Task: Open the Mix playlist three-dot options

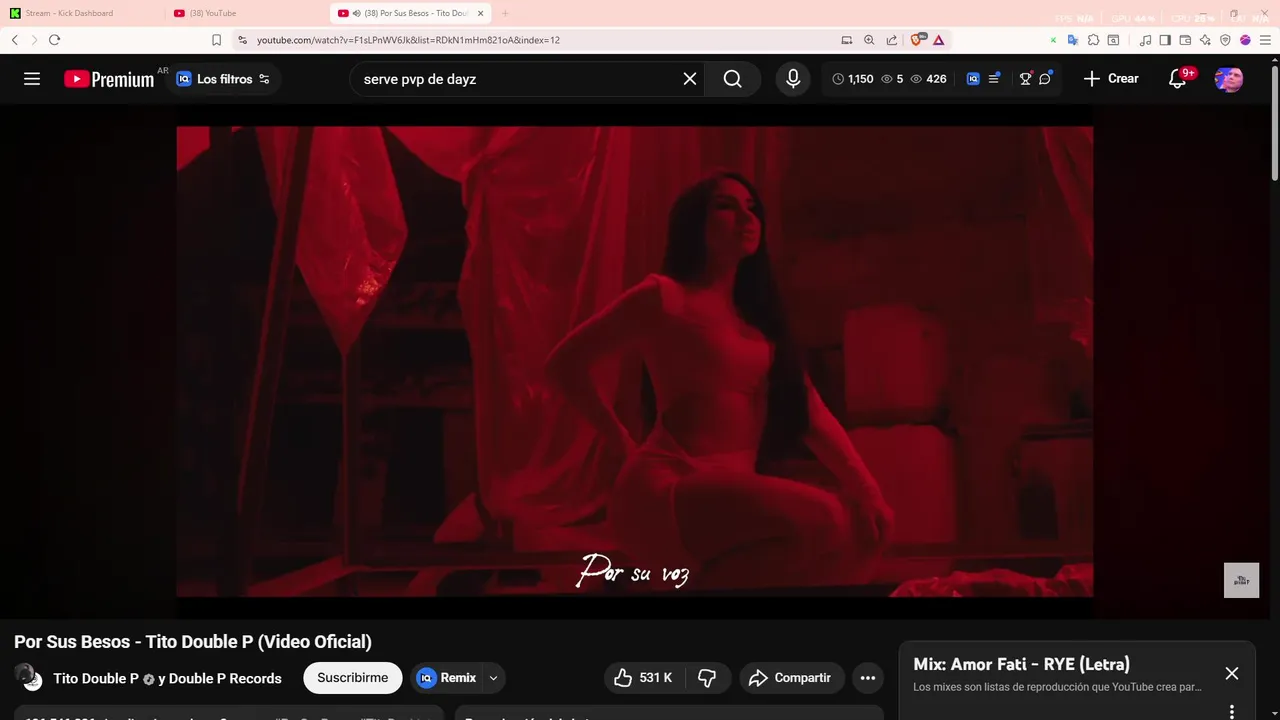Action: click(x=1232, y=711)
